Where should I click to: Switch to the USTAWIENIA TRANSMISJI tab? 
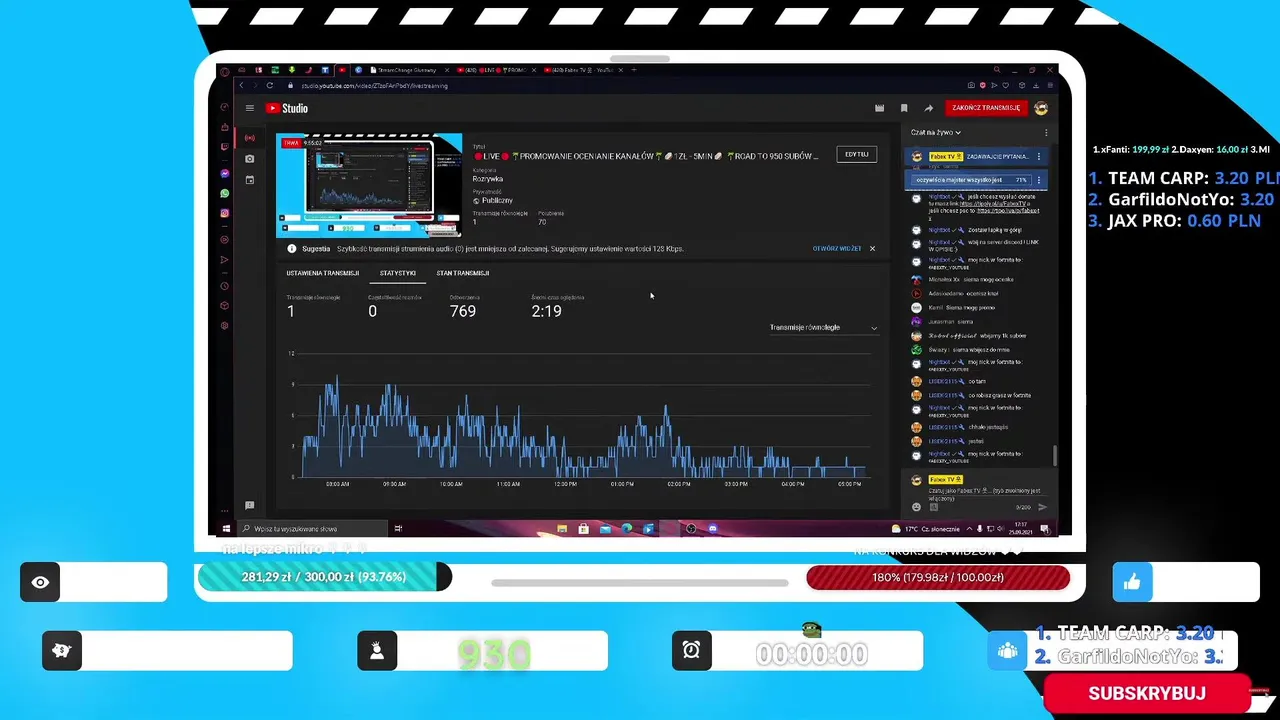tap(322, 273)
